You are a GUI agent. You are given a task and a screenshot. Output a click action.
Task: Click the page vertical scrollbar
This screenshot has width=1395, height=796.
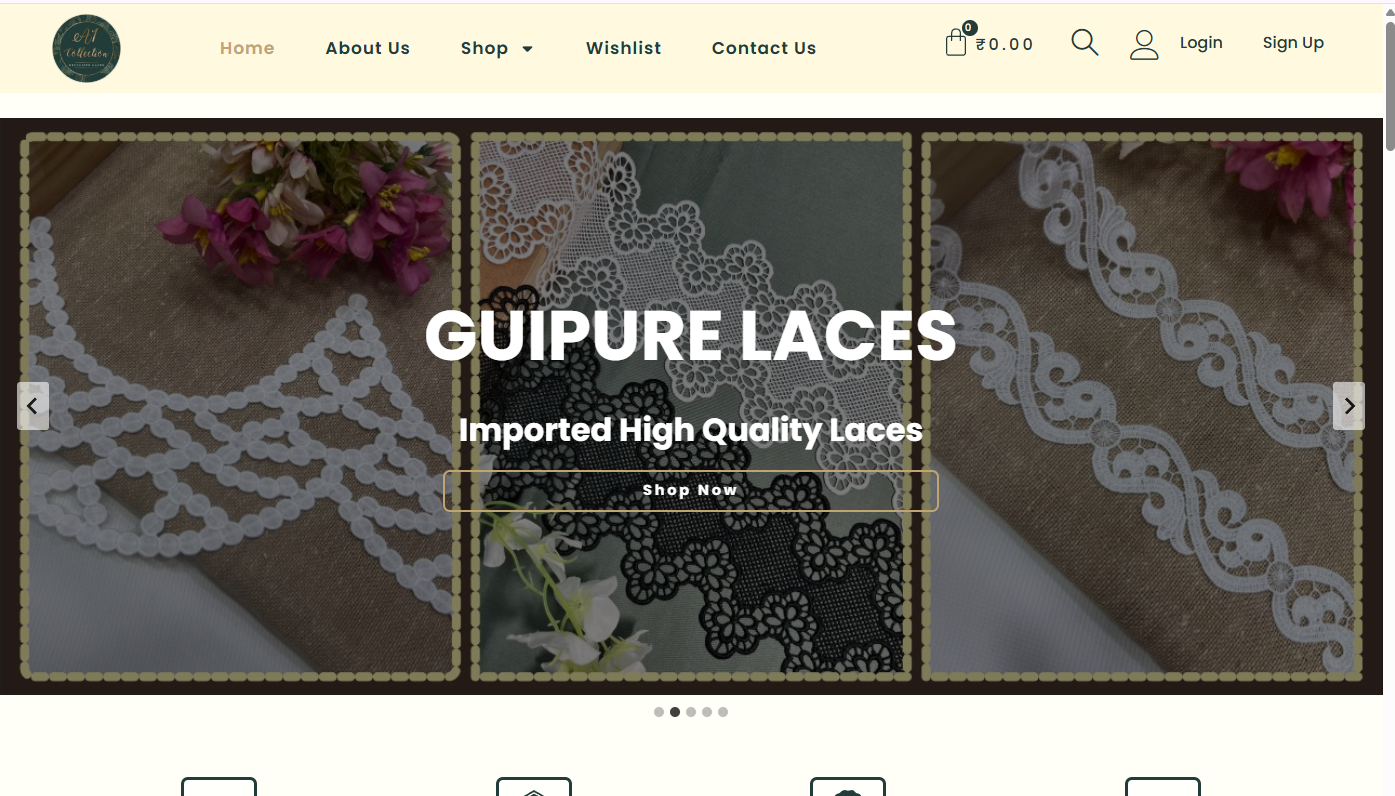coord(1389,400)
